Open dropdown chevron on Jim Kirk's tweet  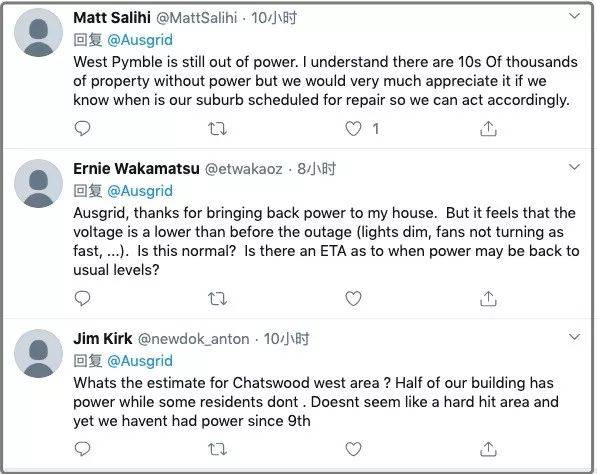tap(574, 337)
